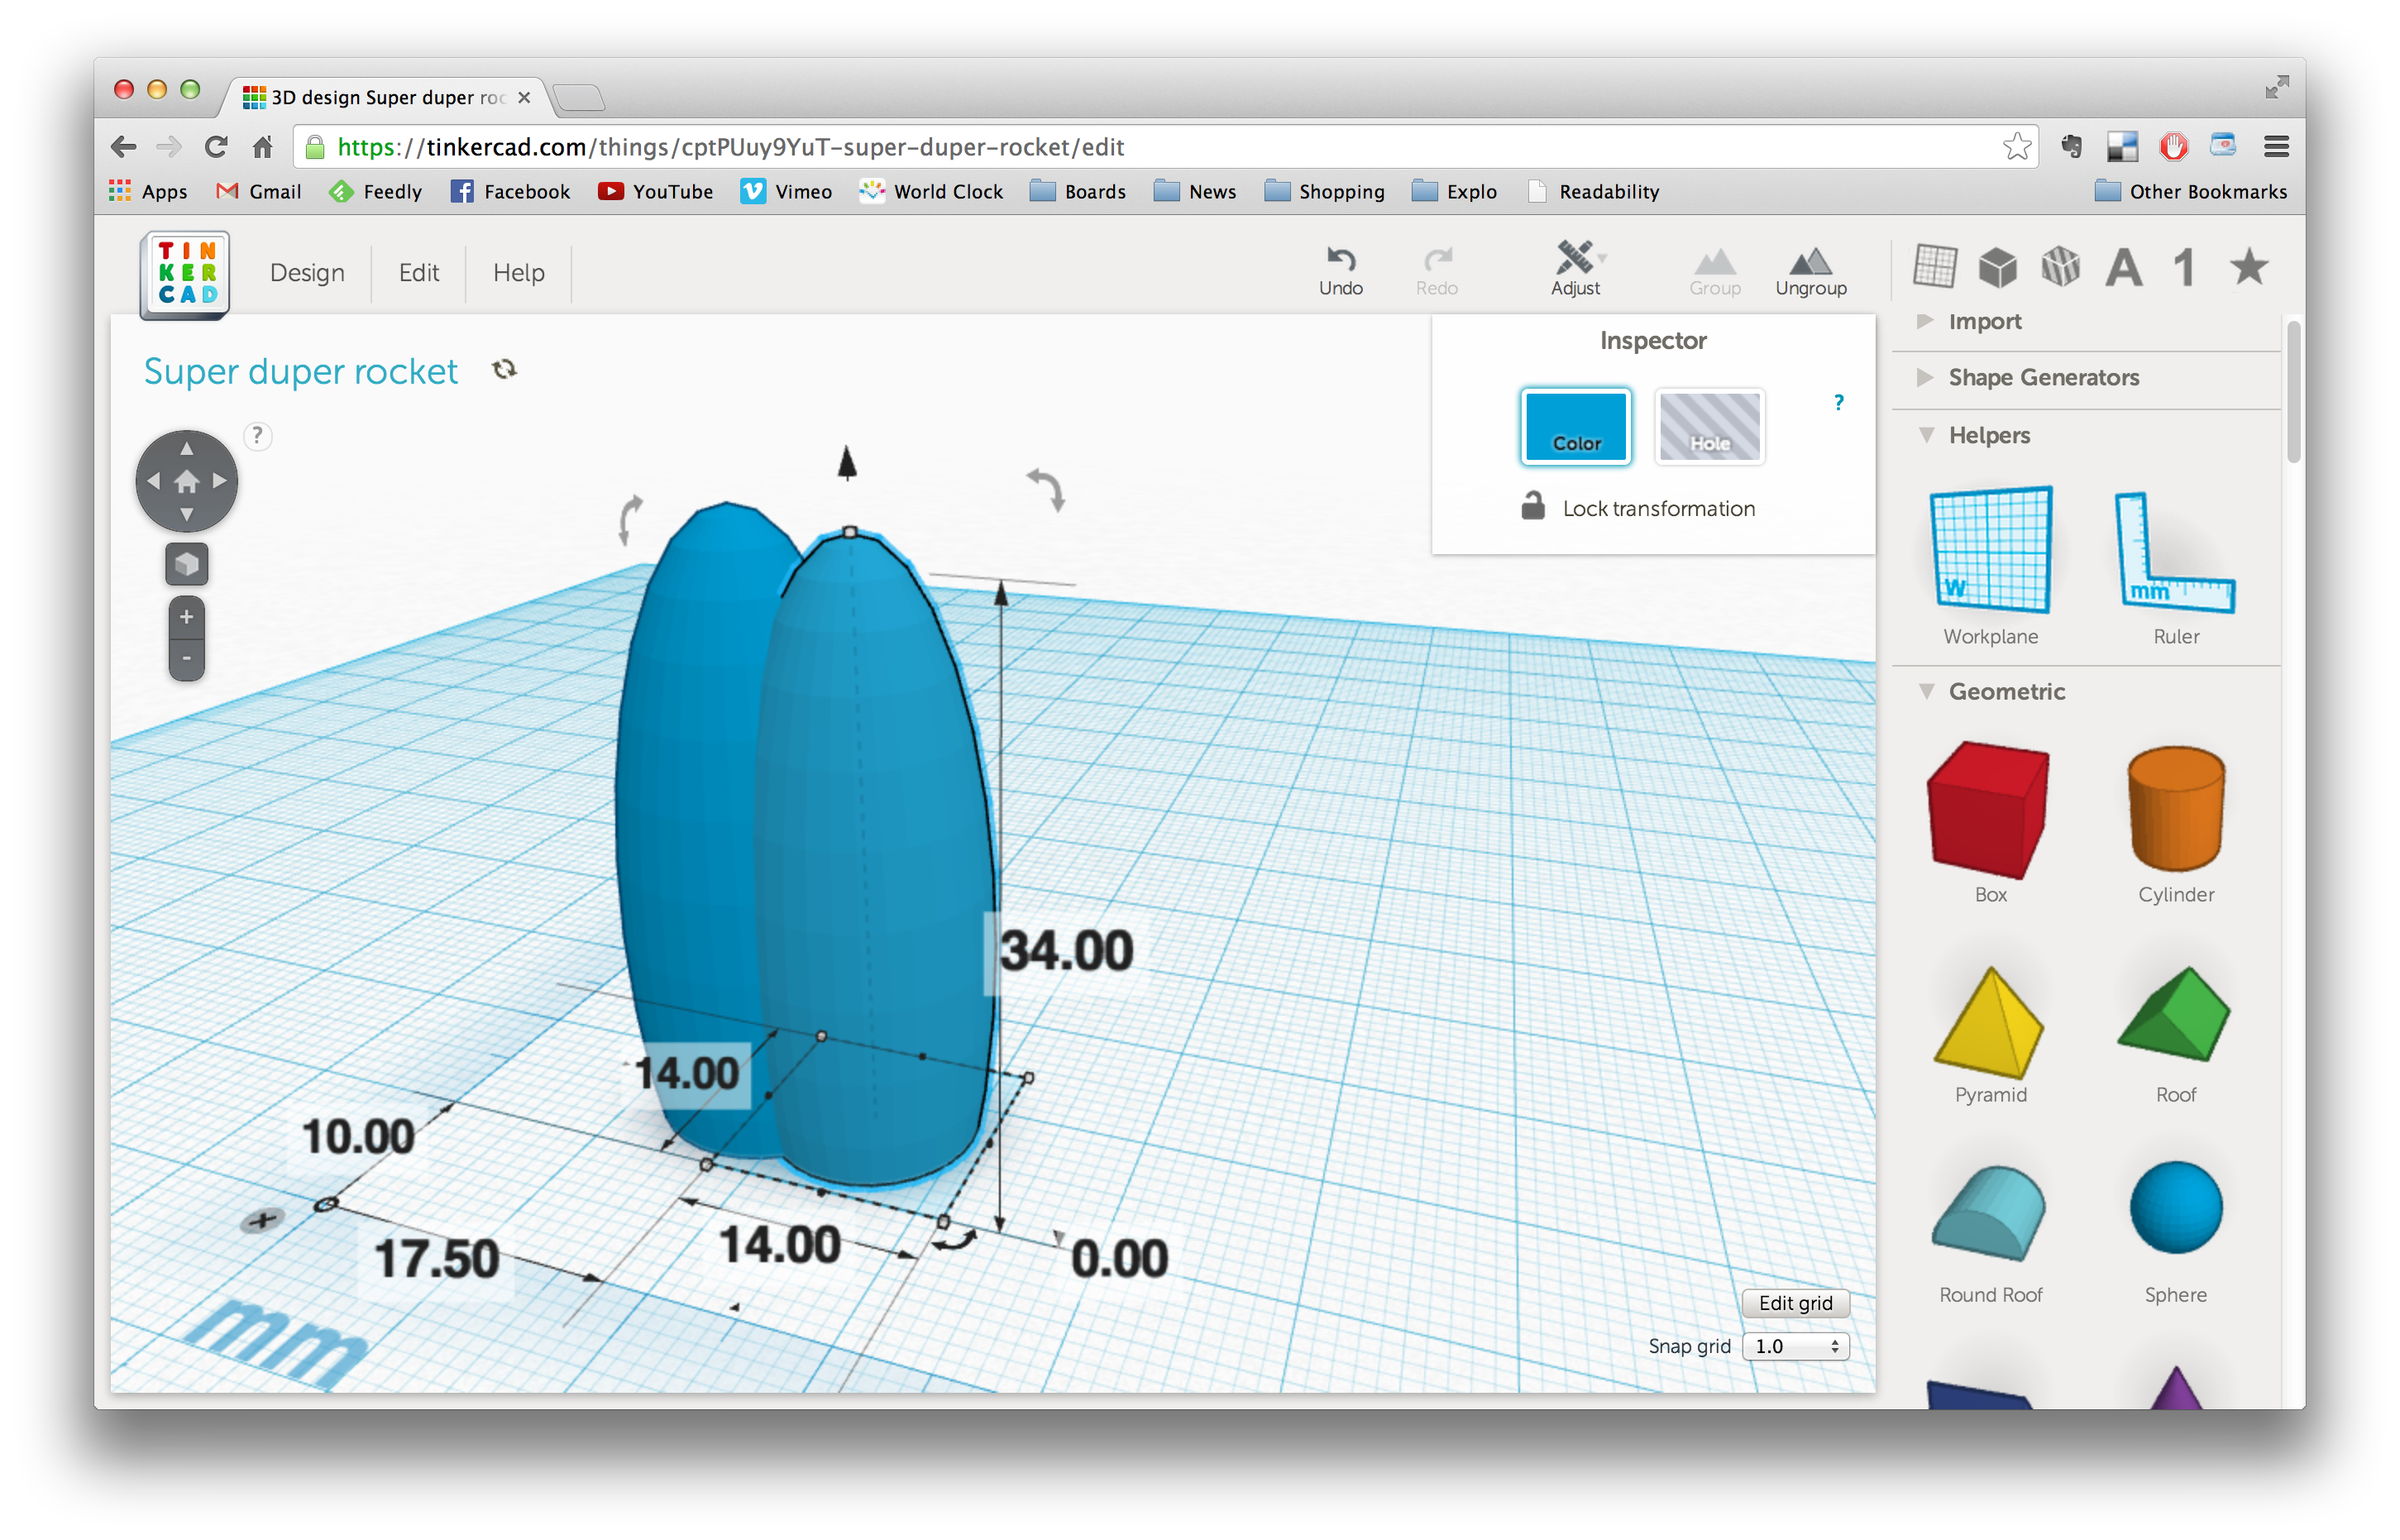2400x1540 pixels.
Task: Reload the page in Chrome
Action: click(x=216, y=147)
